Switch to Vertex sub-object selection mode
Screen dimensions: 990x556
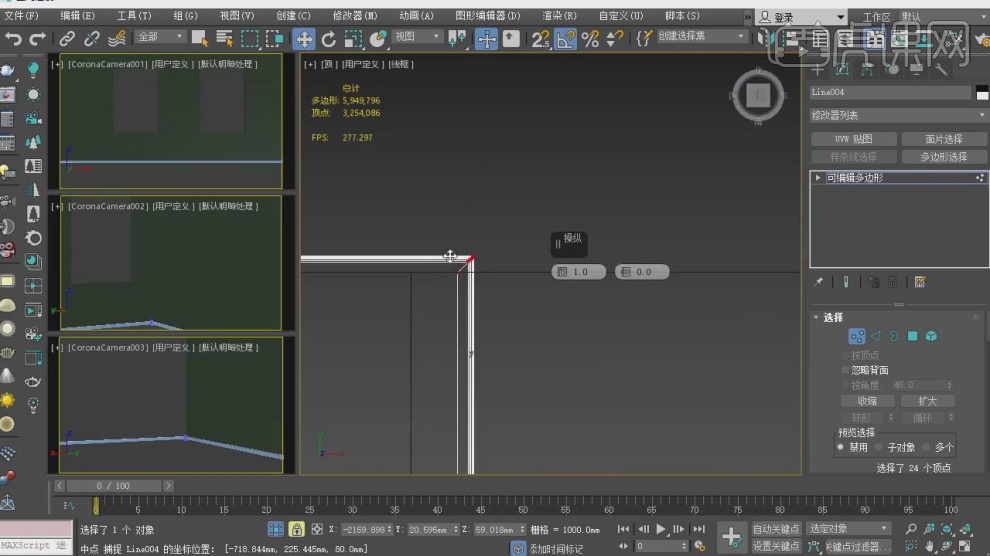click(856, 336)
